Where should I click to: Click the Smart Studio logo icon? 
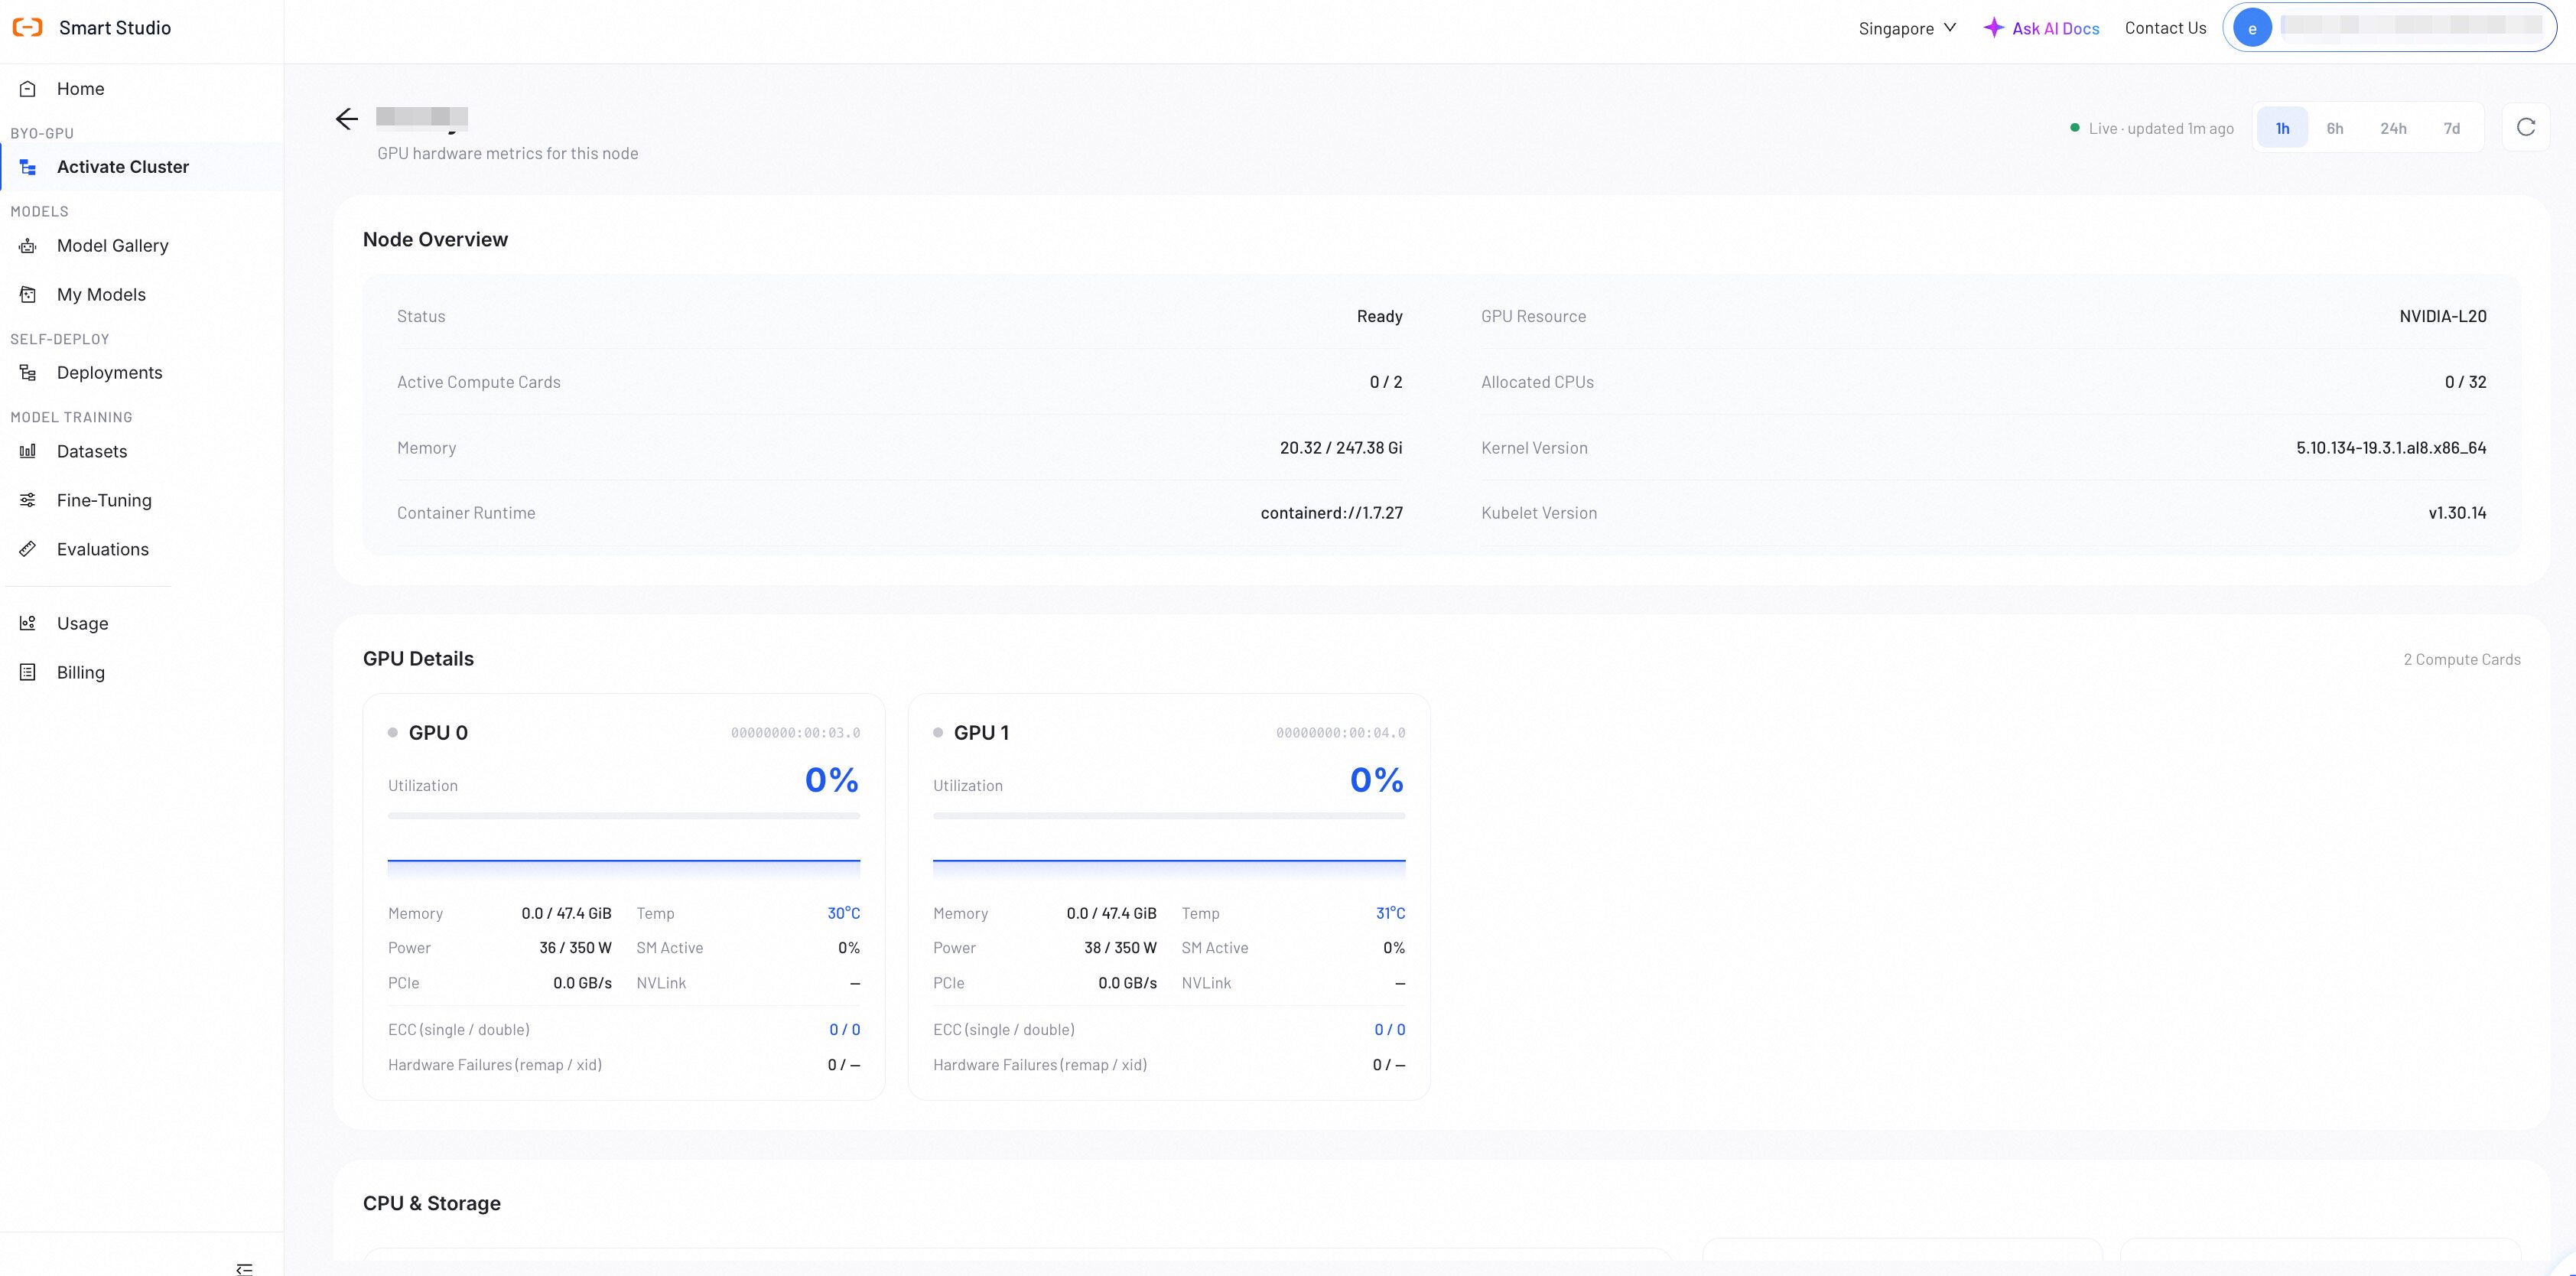[x=28, y=28]
